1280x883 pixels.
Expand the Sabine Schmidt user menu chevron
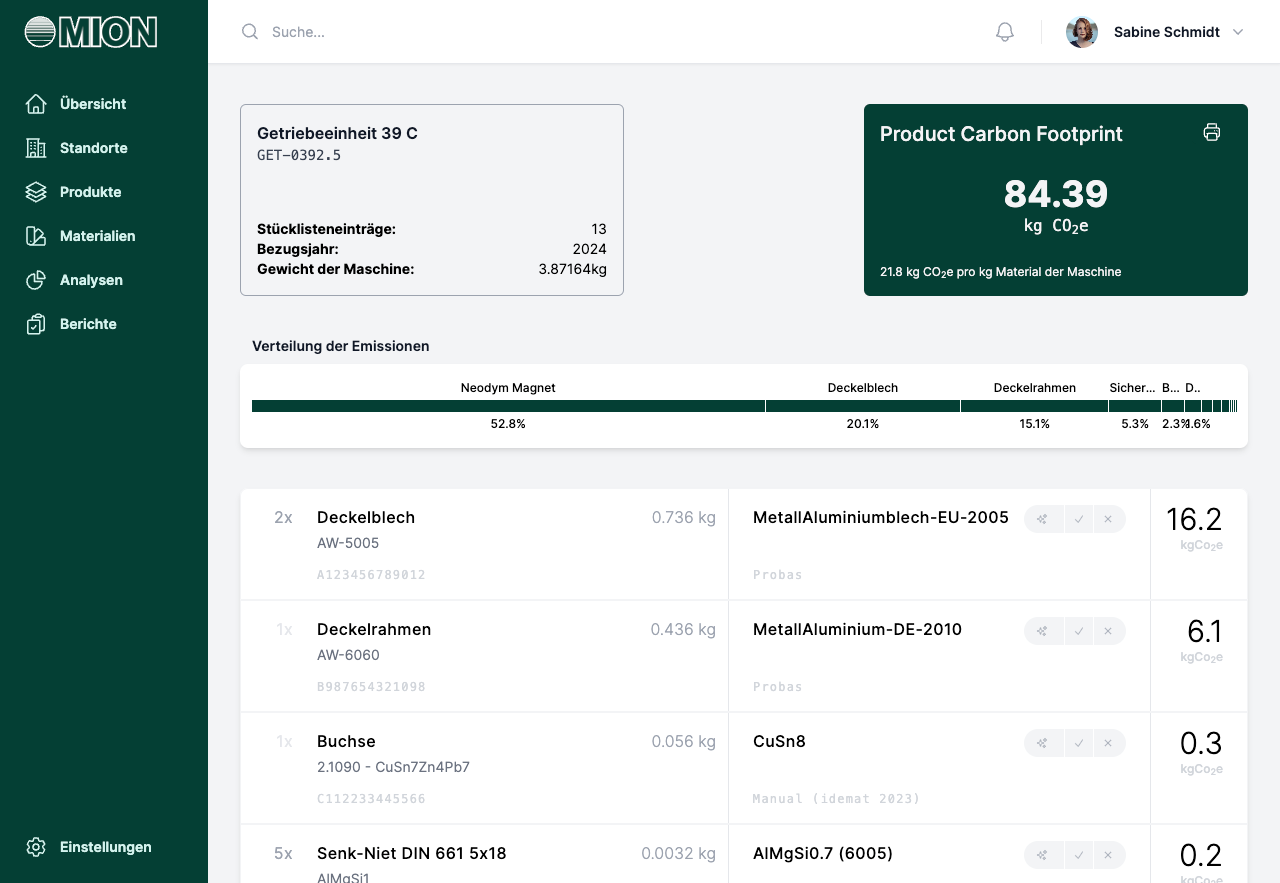pyautogui.click(x=1238, y=32)
